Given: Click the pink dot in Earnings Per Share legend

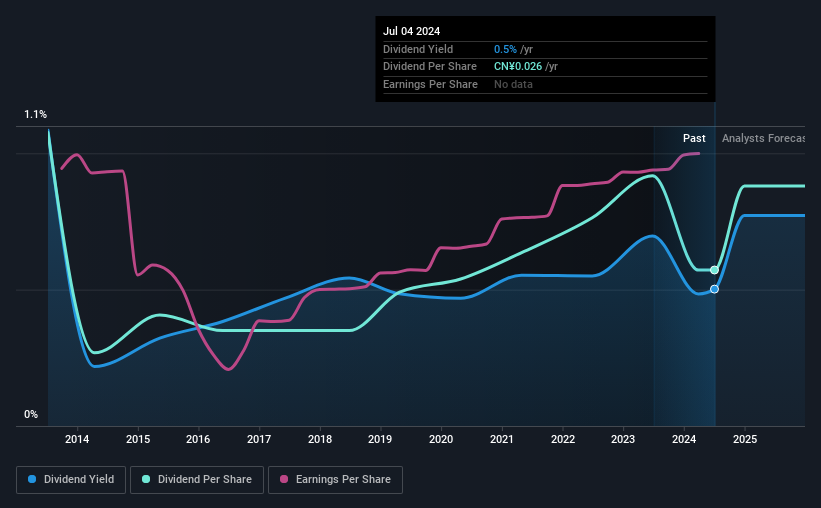Looking at the screenshot, I should 284,479.
